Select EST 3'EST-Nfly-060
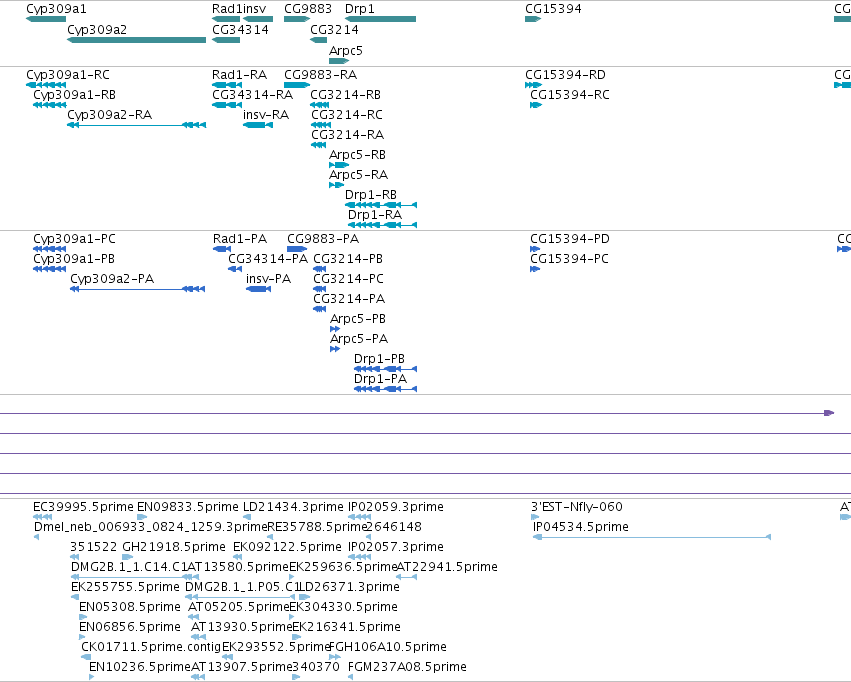Viewport: 851px width, 682px height. click(x=576, y=507)
